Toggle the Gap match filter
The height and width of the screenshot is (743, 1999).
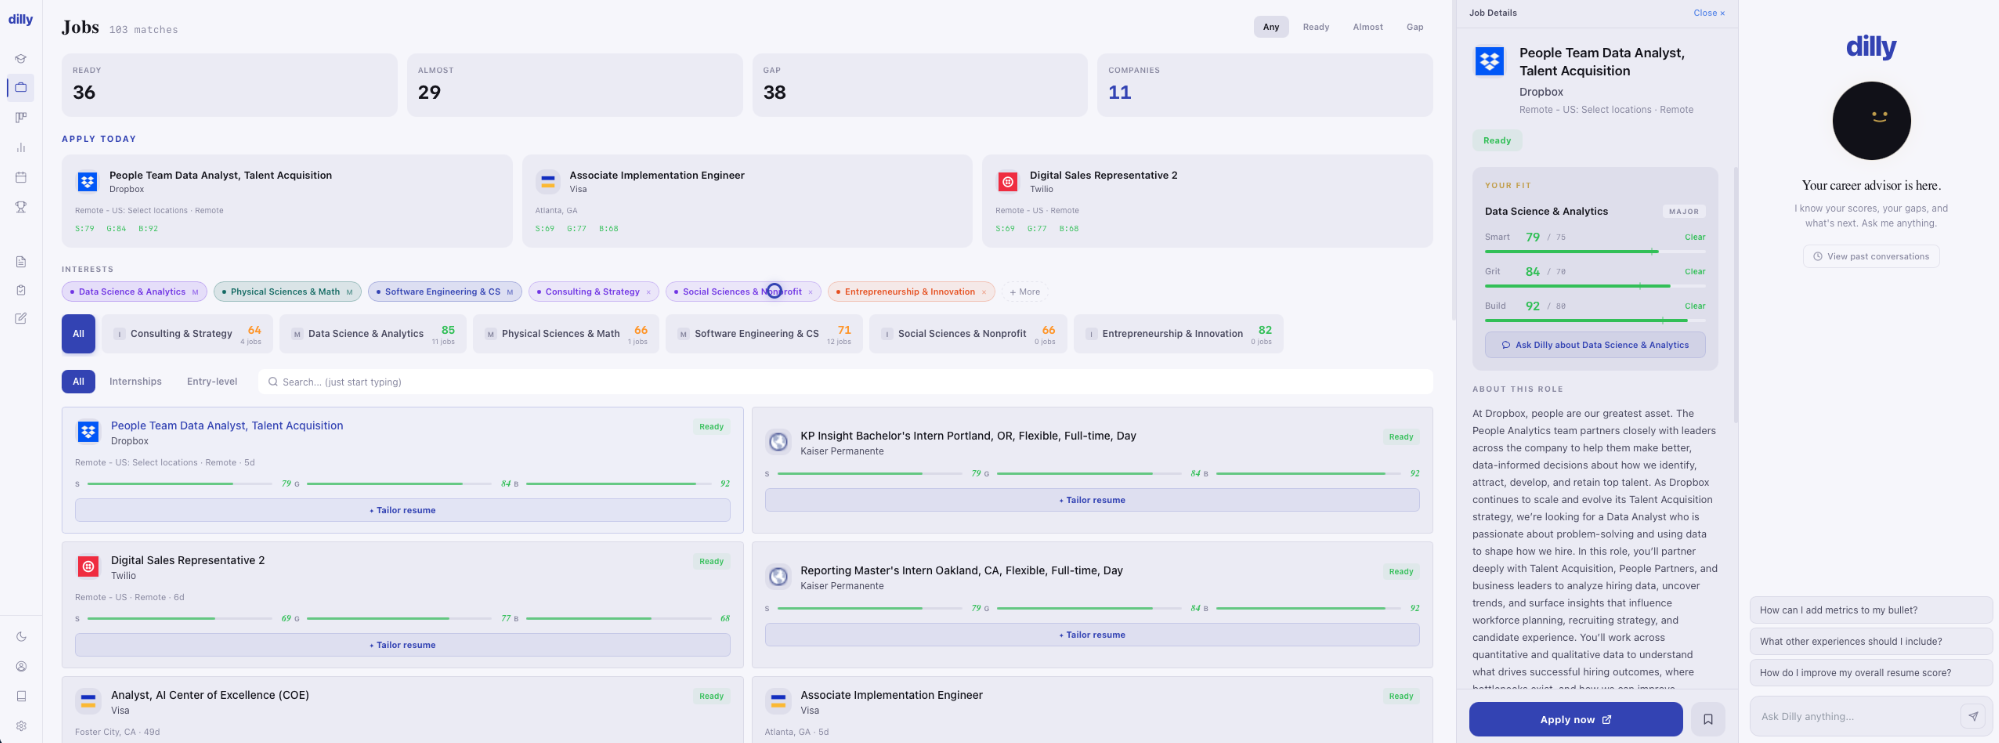click(1414, 27)
